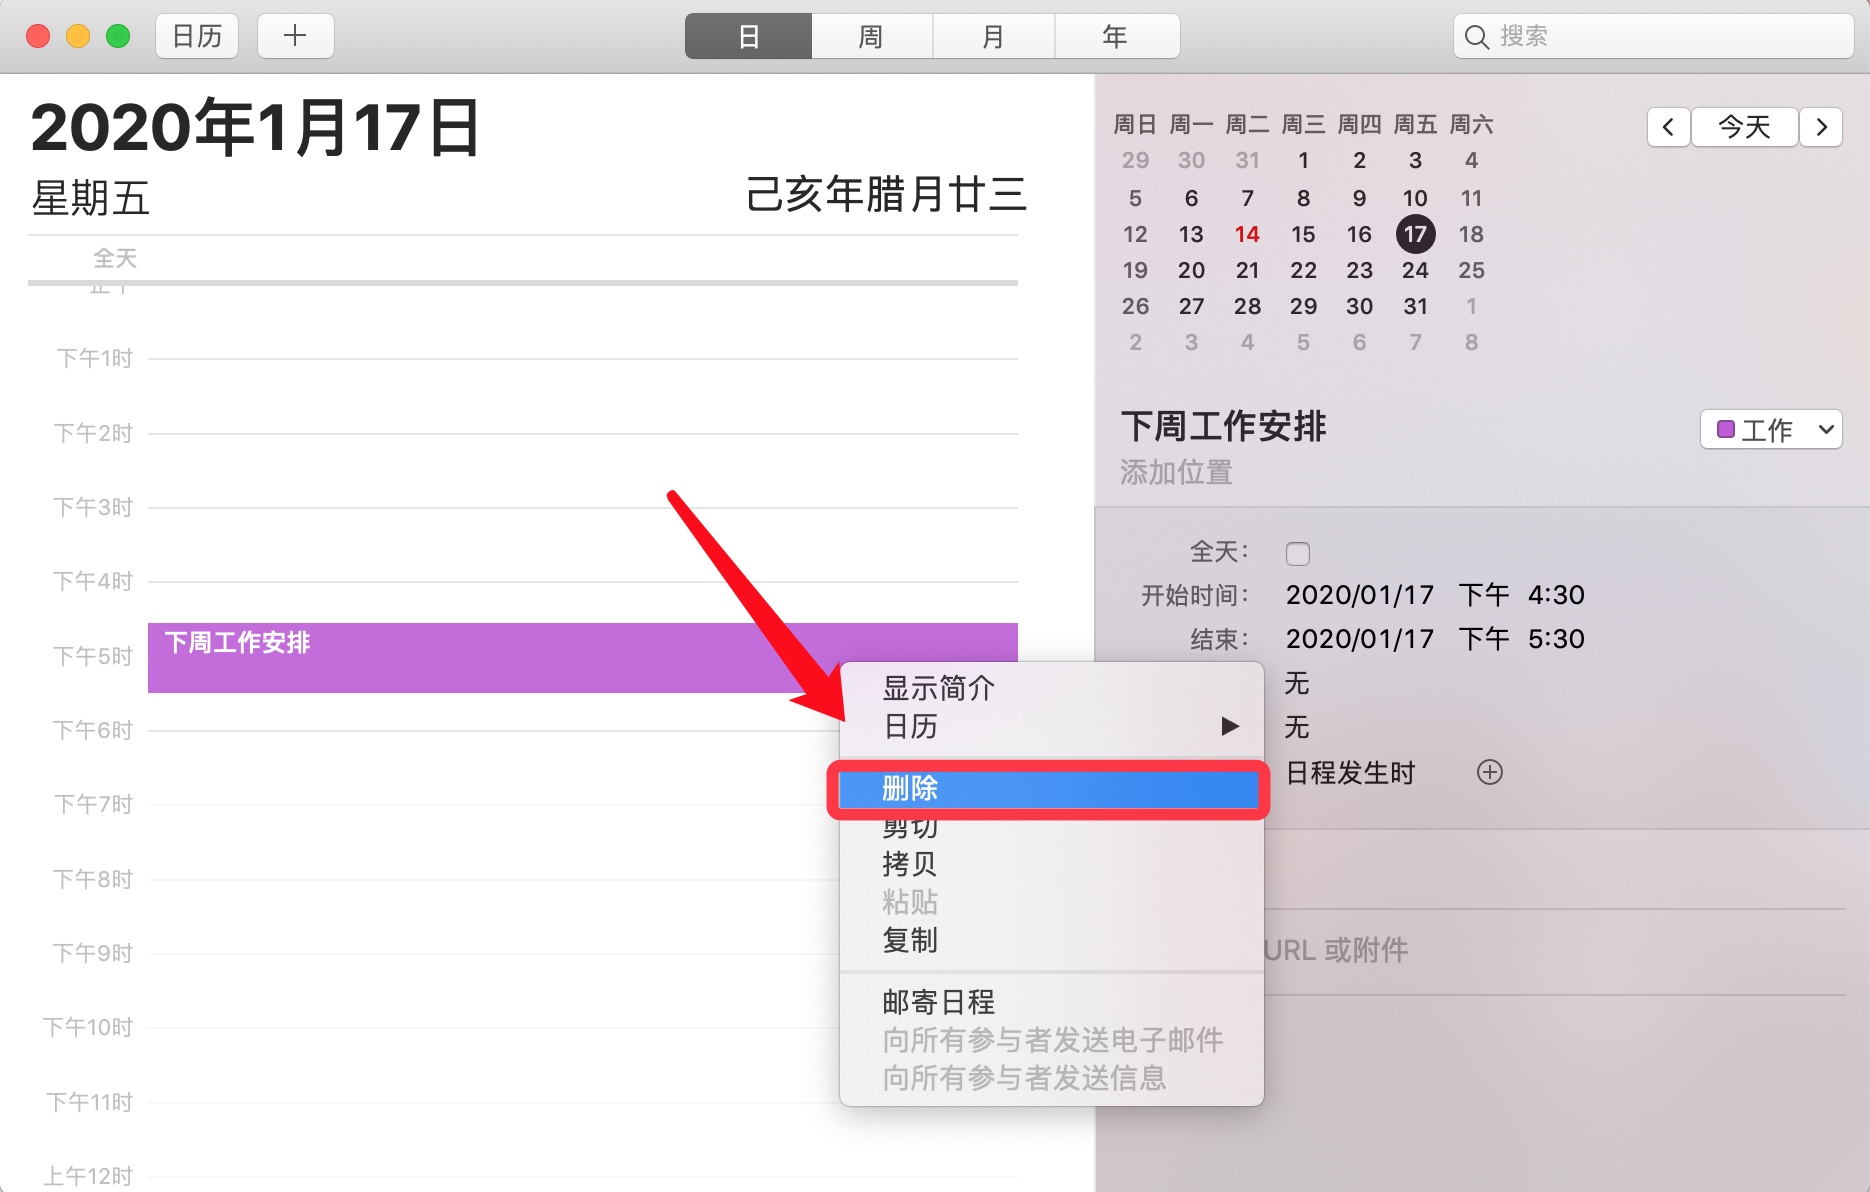Choose 粘贴 in the context menu
This screenshot has height=1192, width=1870.
point(1052,902)
